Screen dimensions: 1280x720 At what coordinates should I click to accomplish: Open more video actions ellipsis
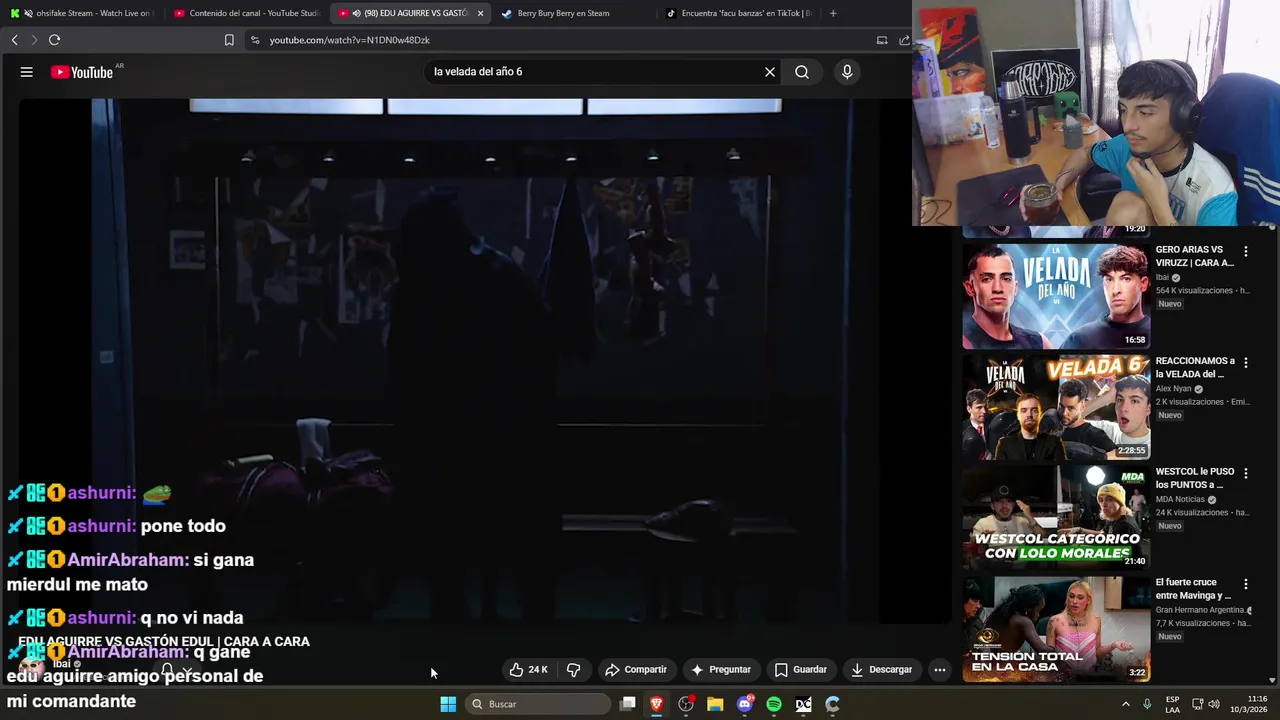tap(939, 670)
